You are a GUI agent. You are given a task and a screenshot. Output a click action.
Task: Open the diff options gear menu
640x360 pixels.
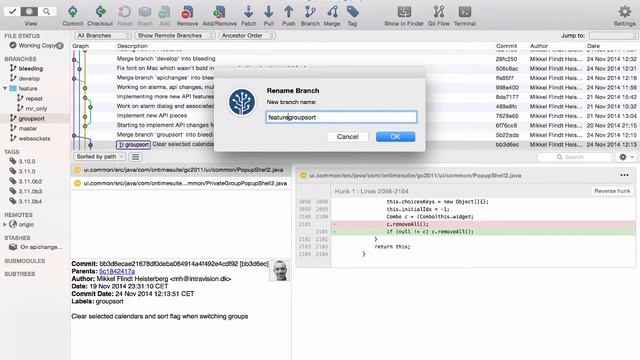(x=626, y=157)
